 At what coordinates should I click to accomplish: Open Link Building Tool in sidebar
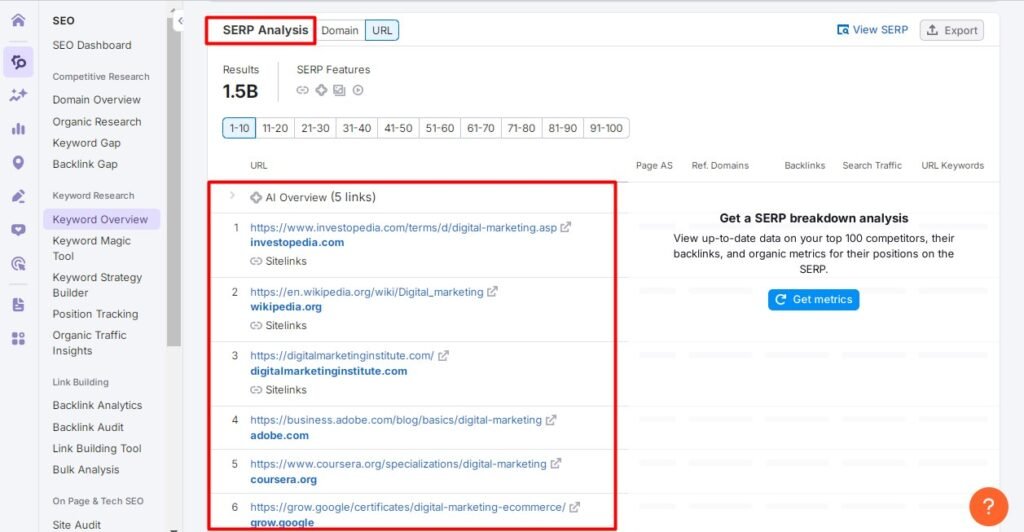(97, 448)
